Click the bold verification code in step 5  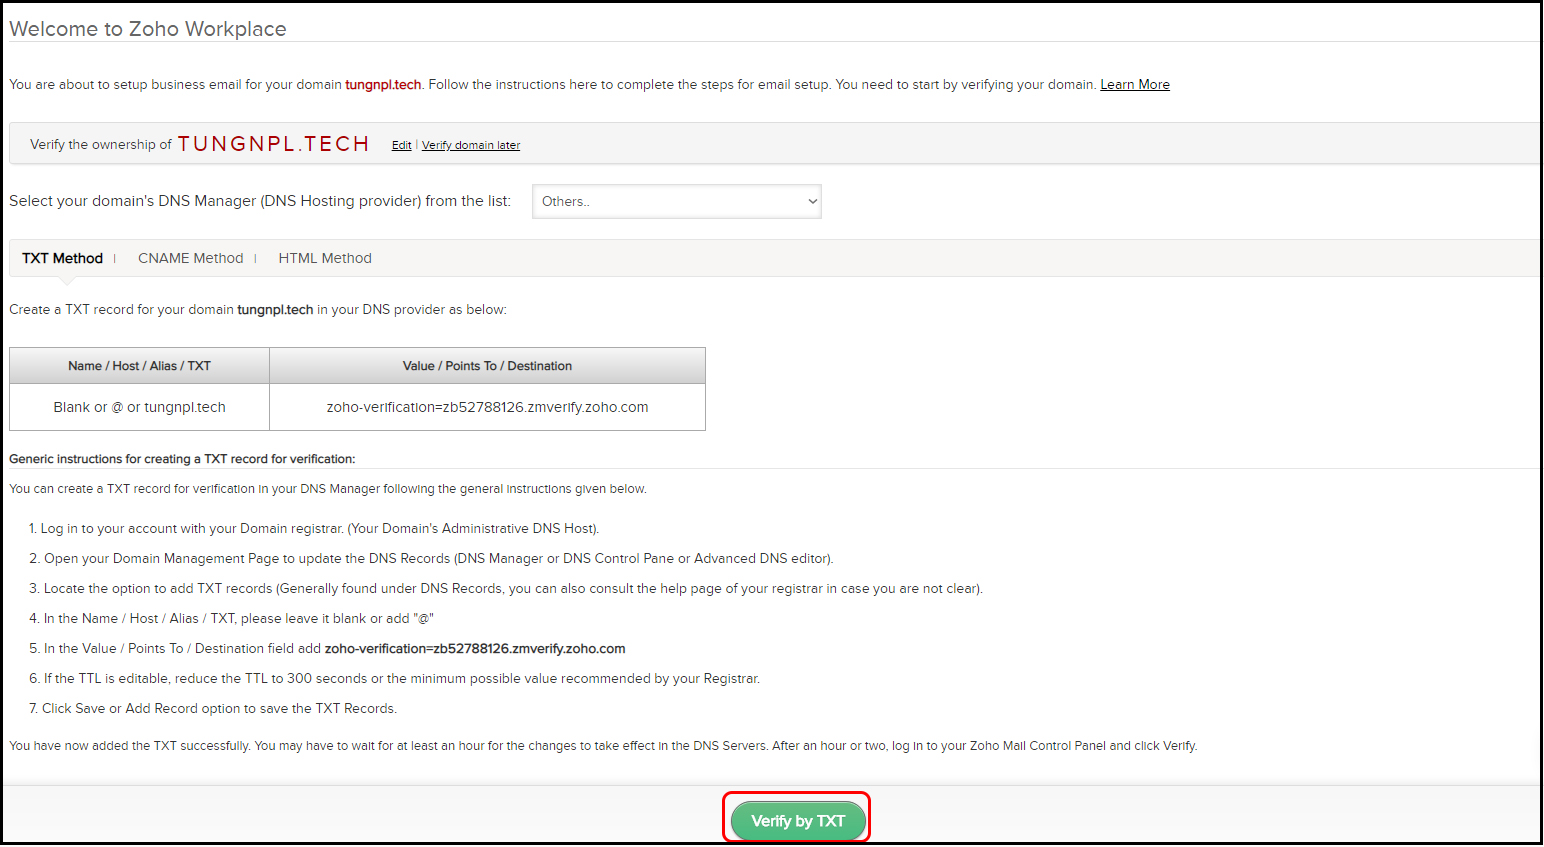[x=475, y=649]
